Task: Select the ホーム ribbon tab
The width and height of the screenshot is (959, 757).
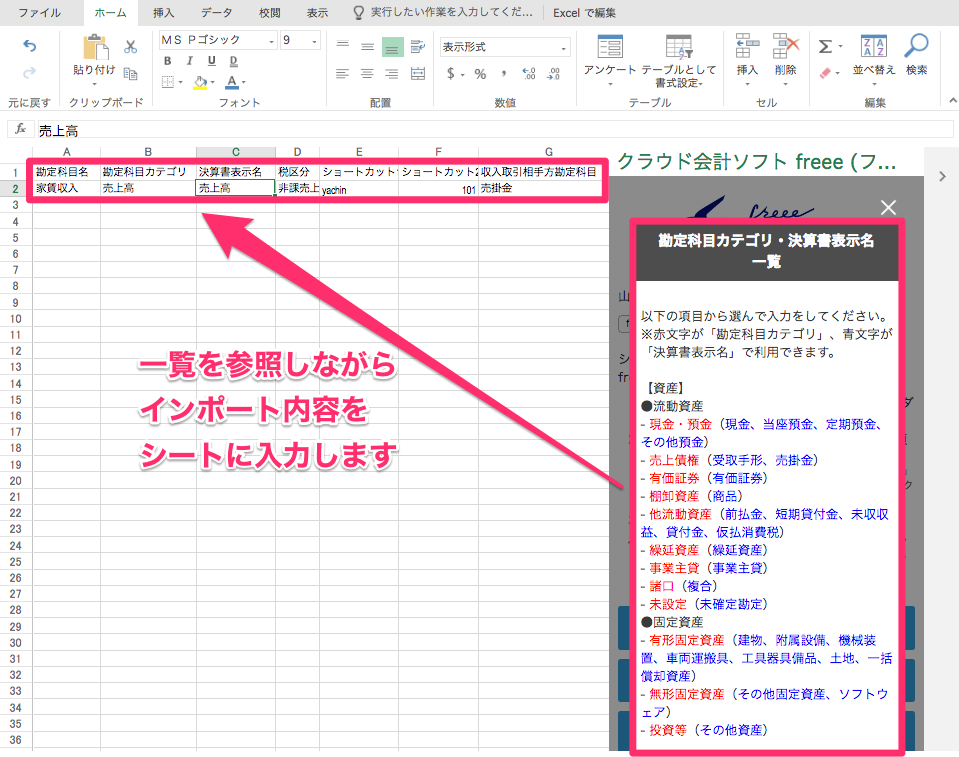Action: 110,13
